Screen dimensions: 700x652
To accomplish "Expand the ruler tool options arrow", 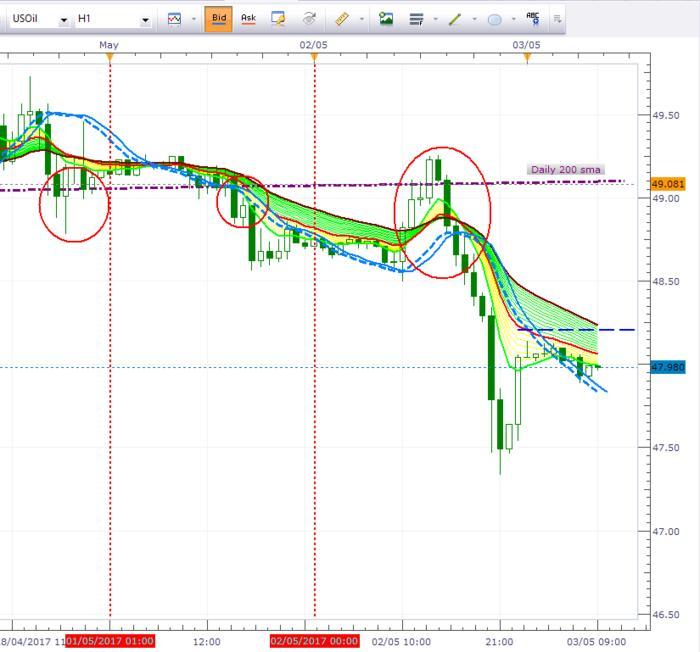I will pyautogui.click(x=362, y=19).
